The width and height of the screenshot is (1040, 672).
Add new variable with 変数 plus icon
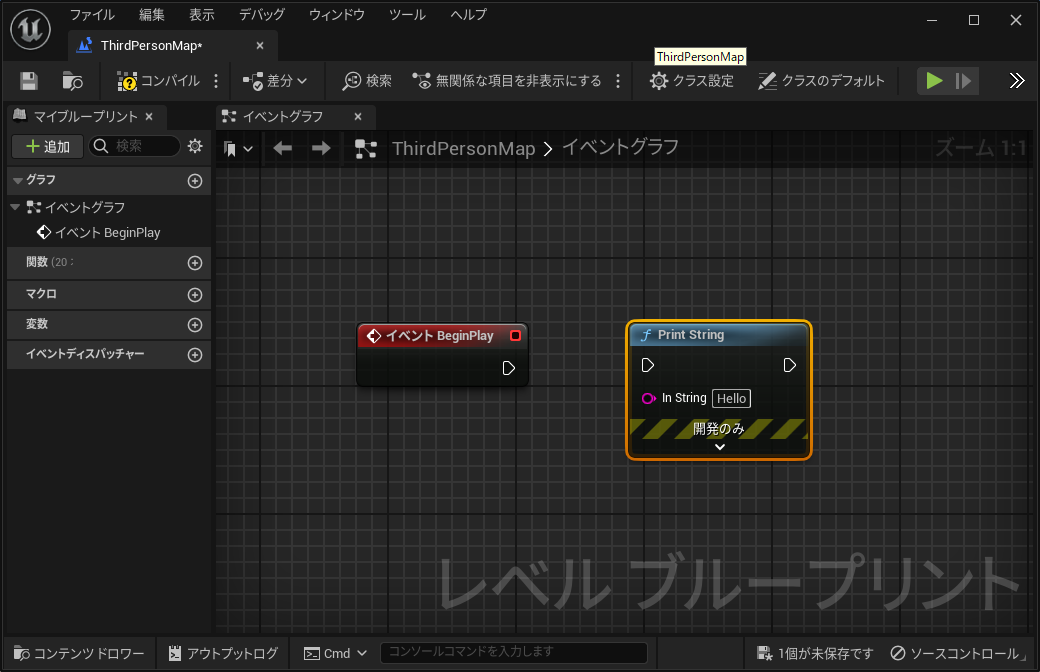click(195, 324)
